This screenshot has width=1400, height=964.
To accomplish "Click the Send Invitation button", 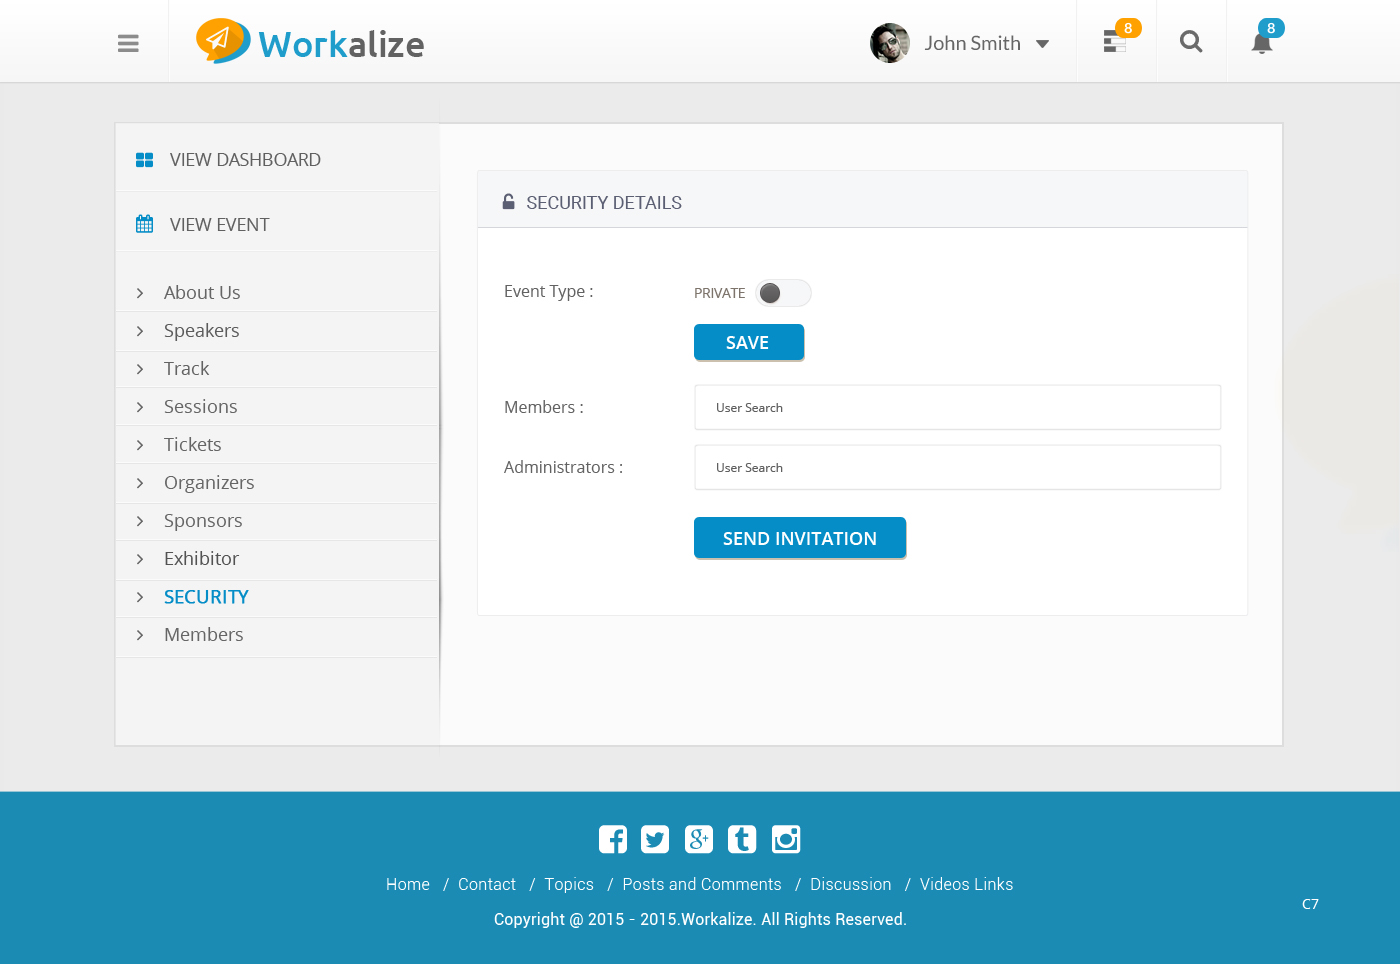I will point(800,538).
